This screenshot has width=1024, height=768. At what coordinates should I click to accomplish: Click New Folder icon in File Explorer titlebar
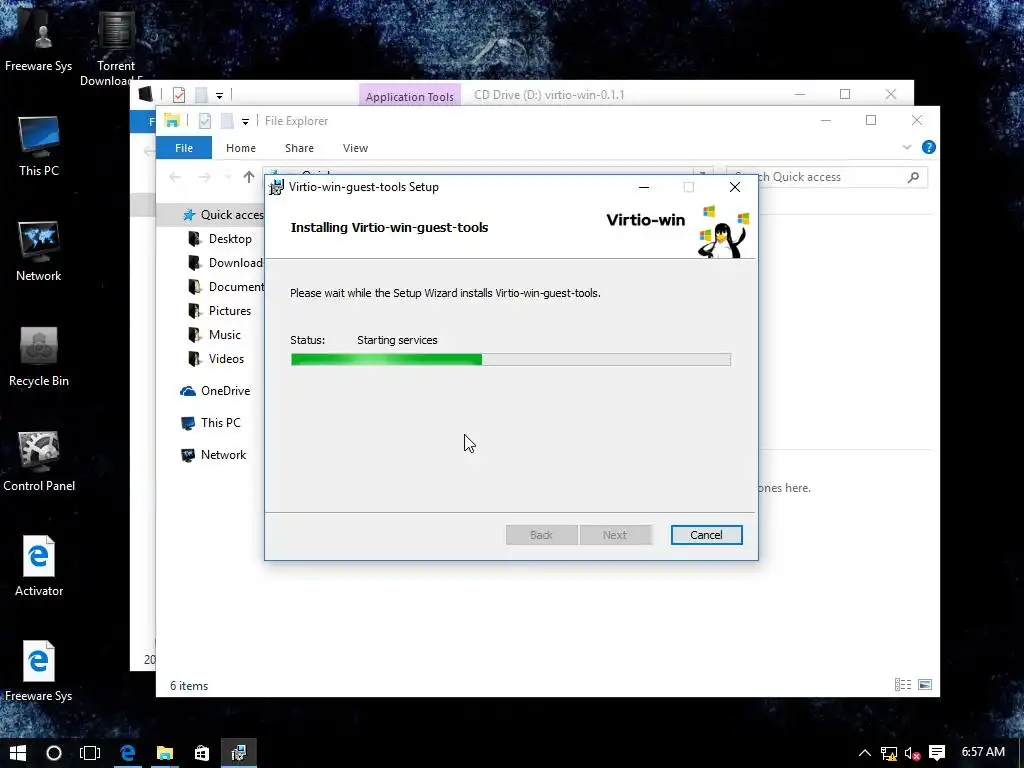pos(227,121)
